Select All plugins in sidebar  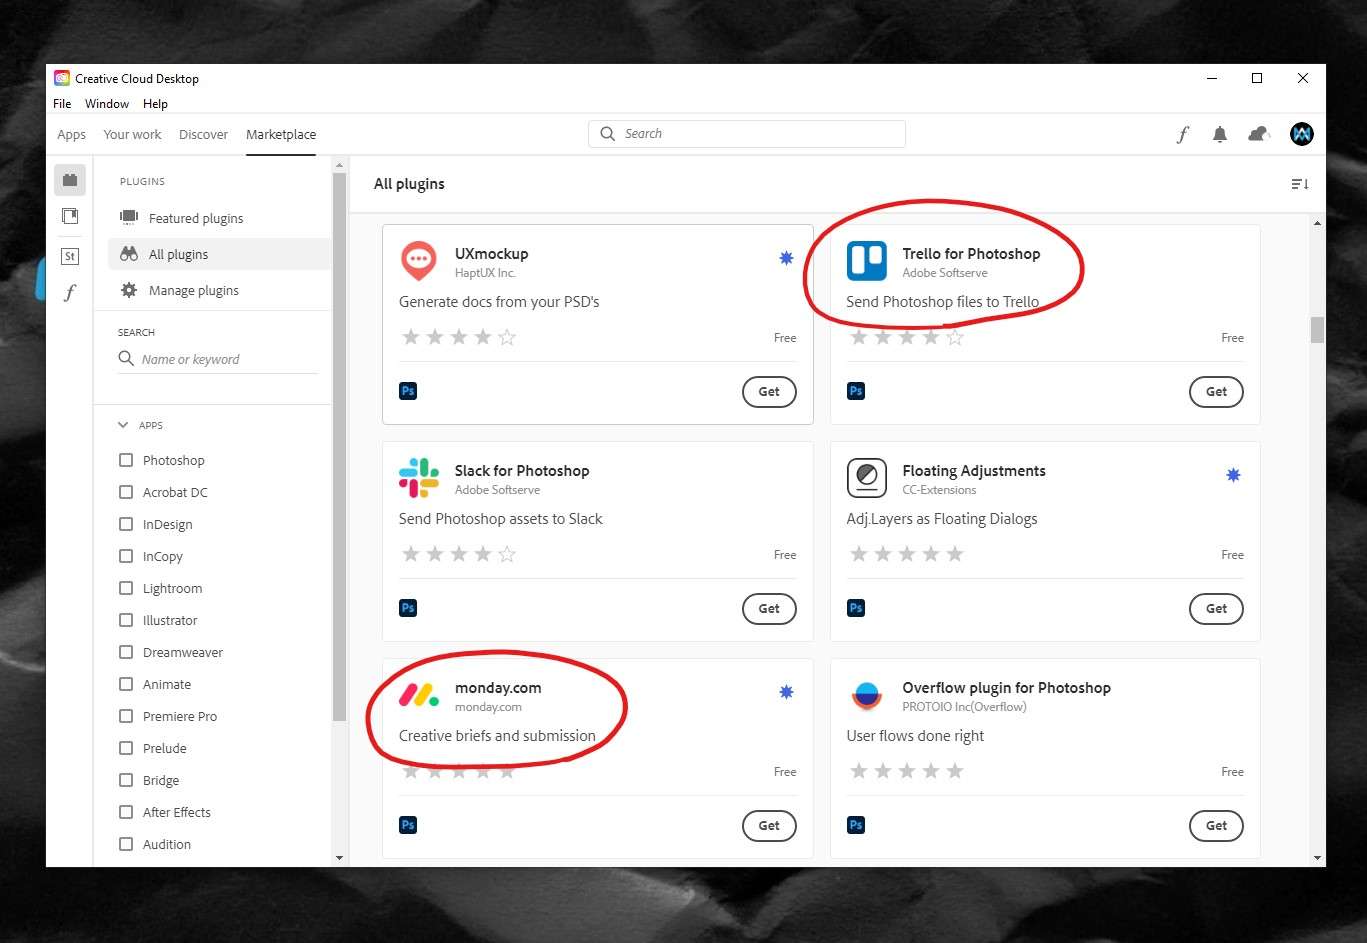pyautogui.click(x=219, y=254)
